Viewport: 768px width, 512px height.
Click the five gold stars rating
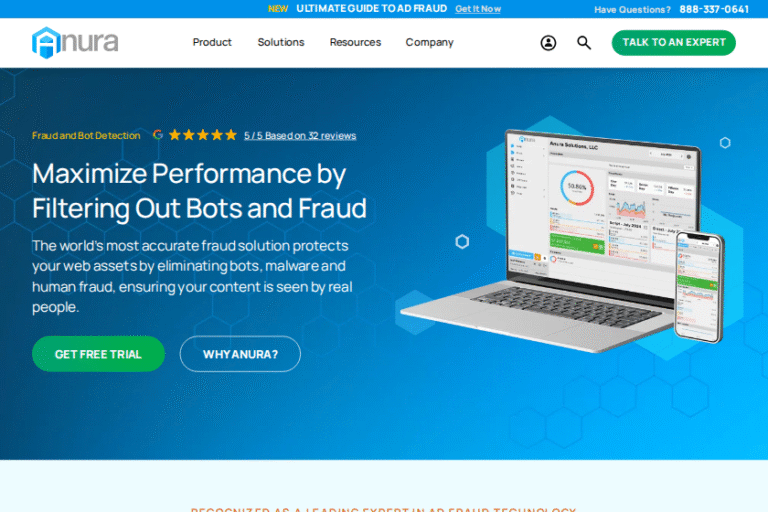click(203, 135)
